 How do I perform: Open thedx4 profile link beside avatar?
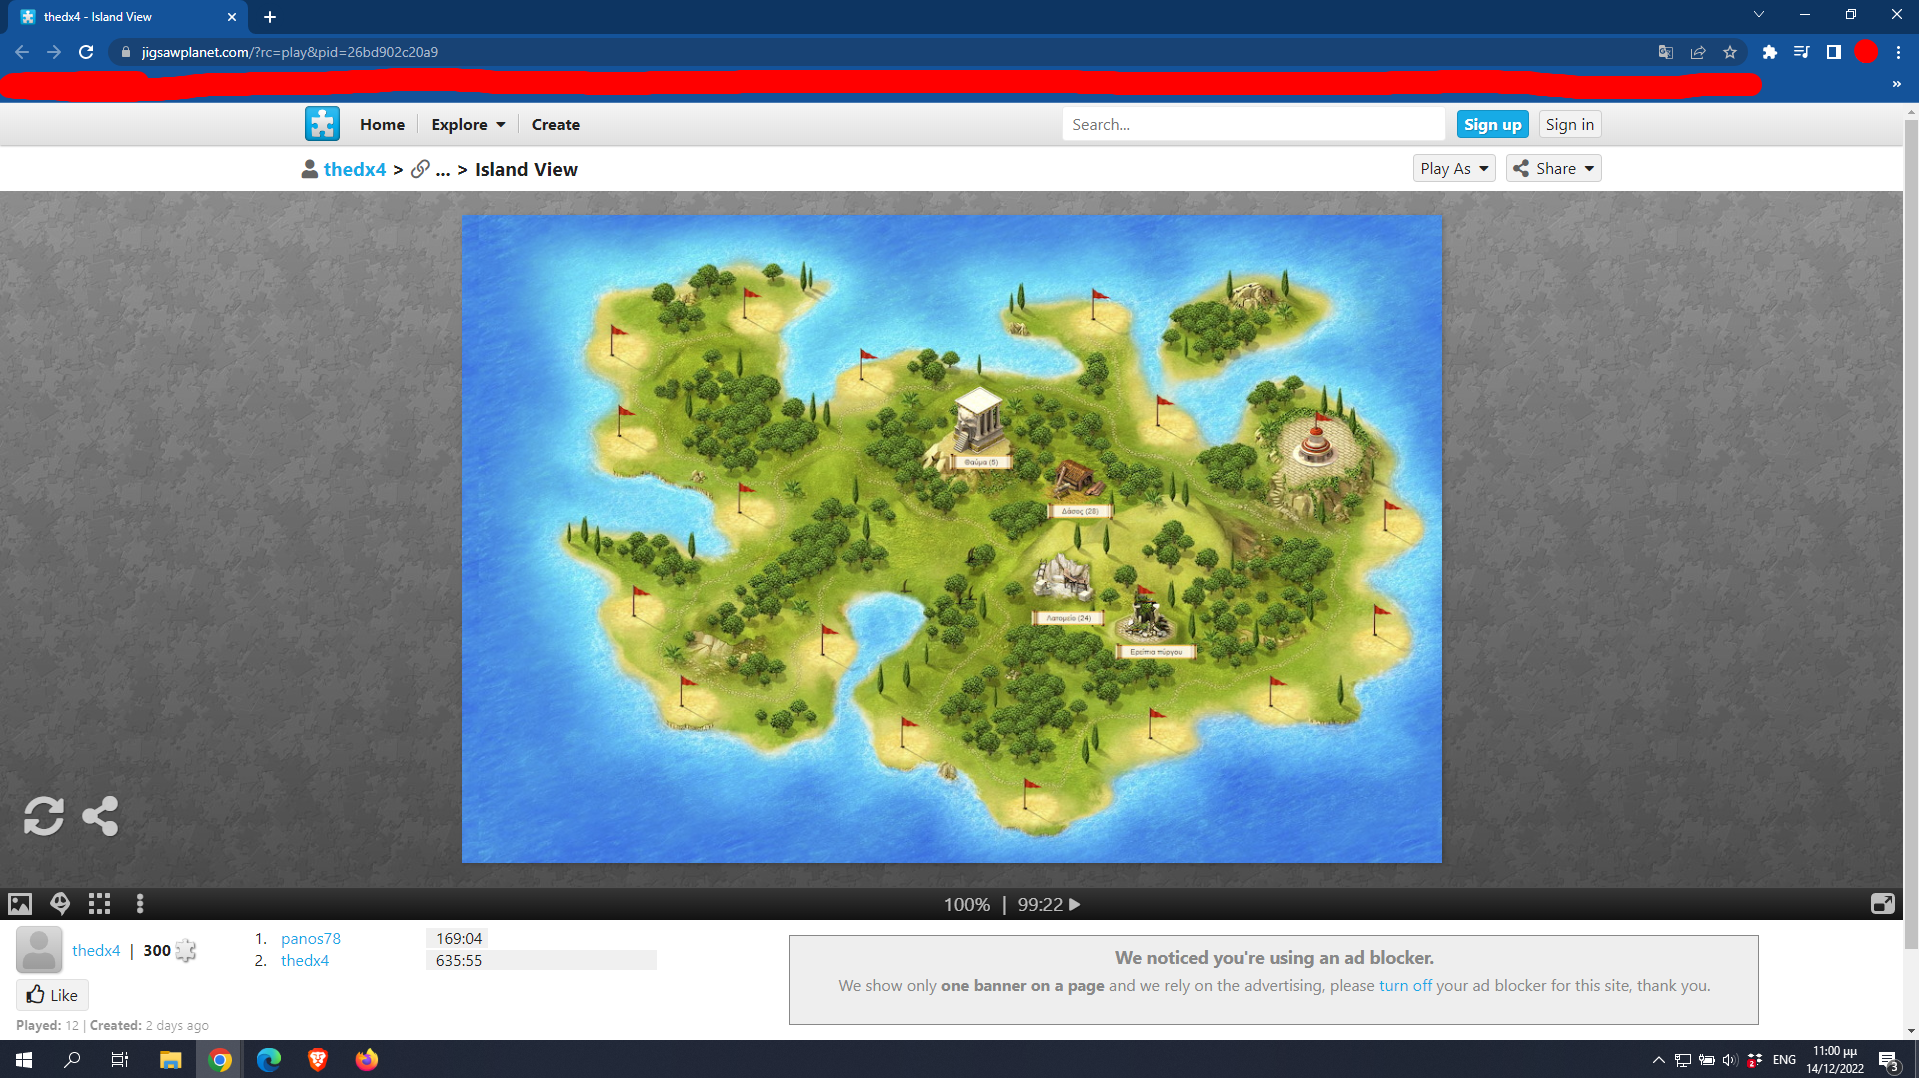(x=96, y=950)
